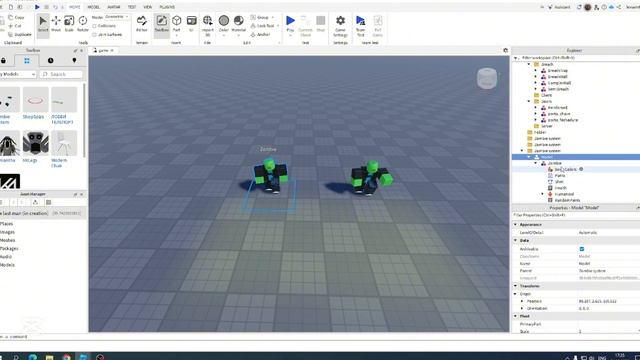Open the Mode dropdown in Tools
Image resolution: width=640 pixels, height=360 pixels.
[x=117, y=17]
